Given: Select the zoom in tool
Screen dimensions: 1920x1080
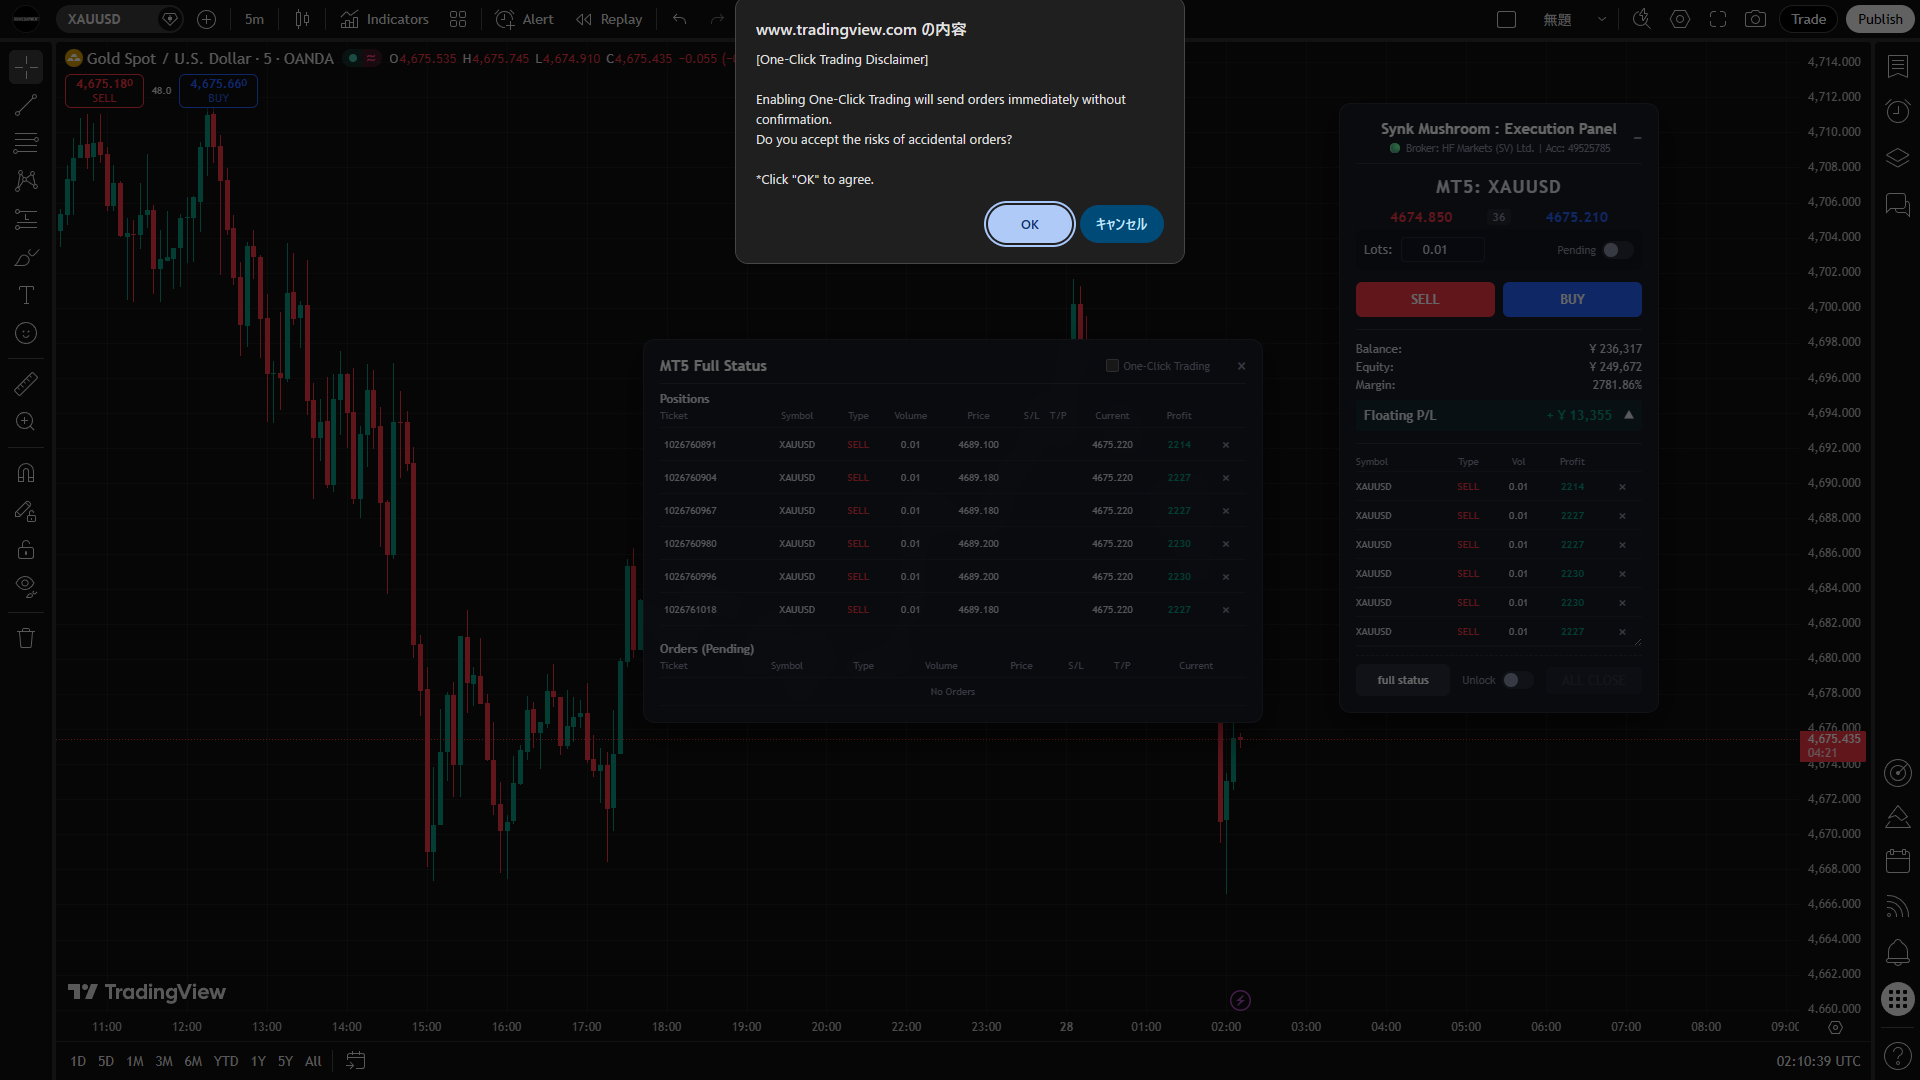Looking at the screenshot, I should pyautogui.click(x=26, y=421).
